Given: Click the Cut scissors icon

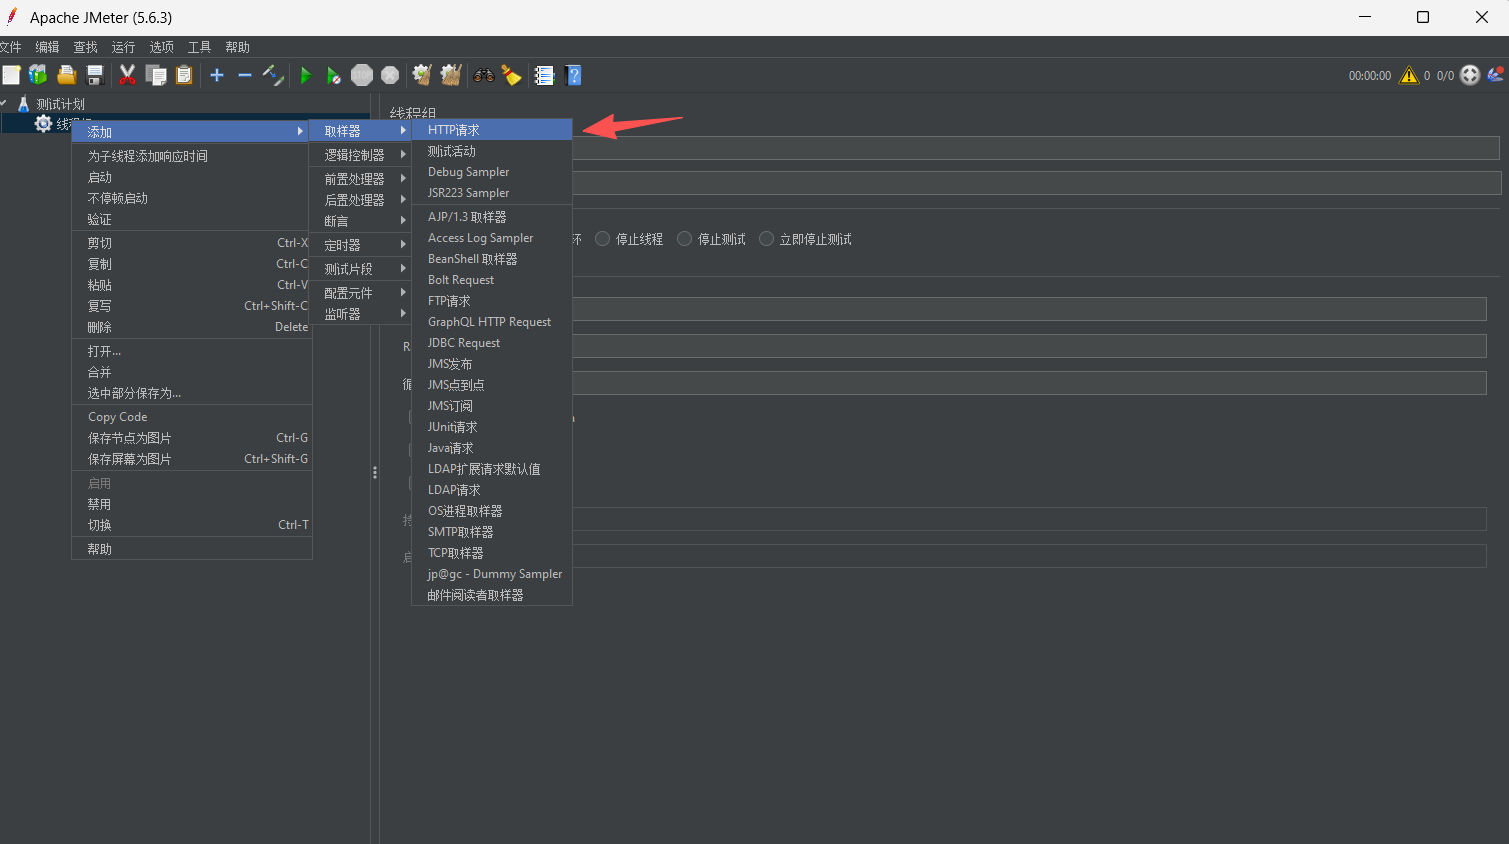Looking at the screenshot, I should pos(127,75).
